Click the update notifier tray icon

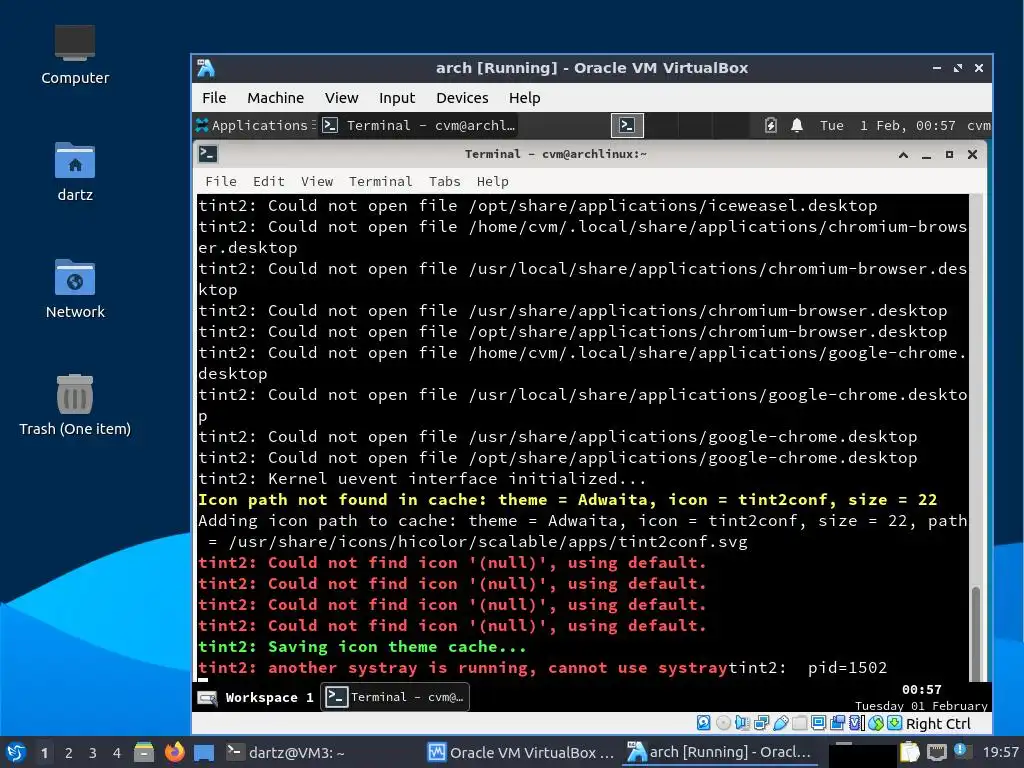tap(960, 750)
